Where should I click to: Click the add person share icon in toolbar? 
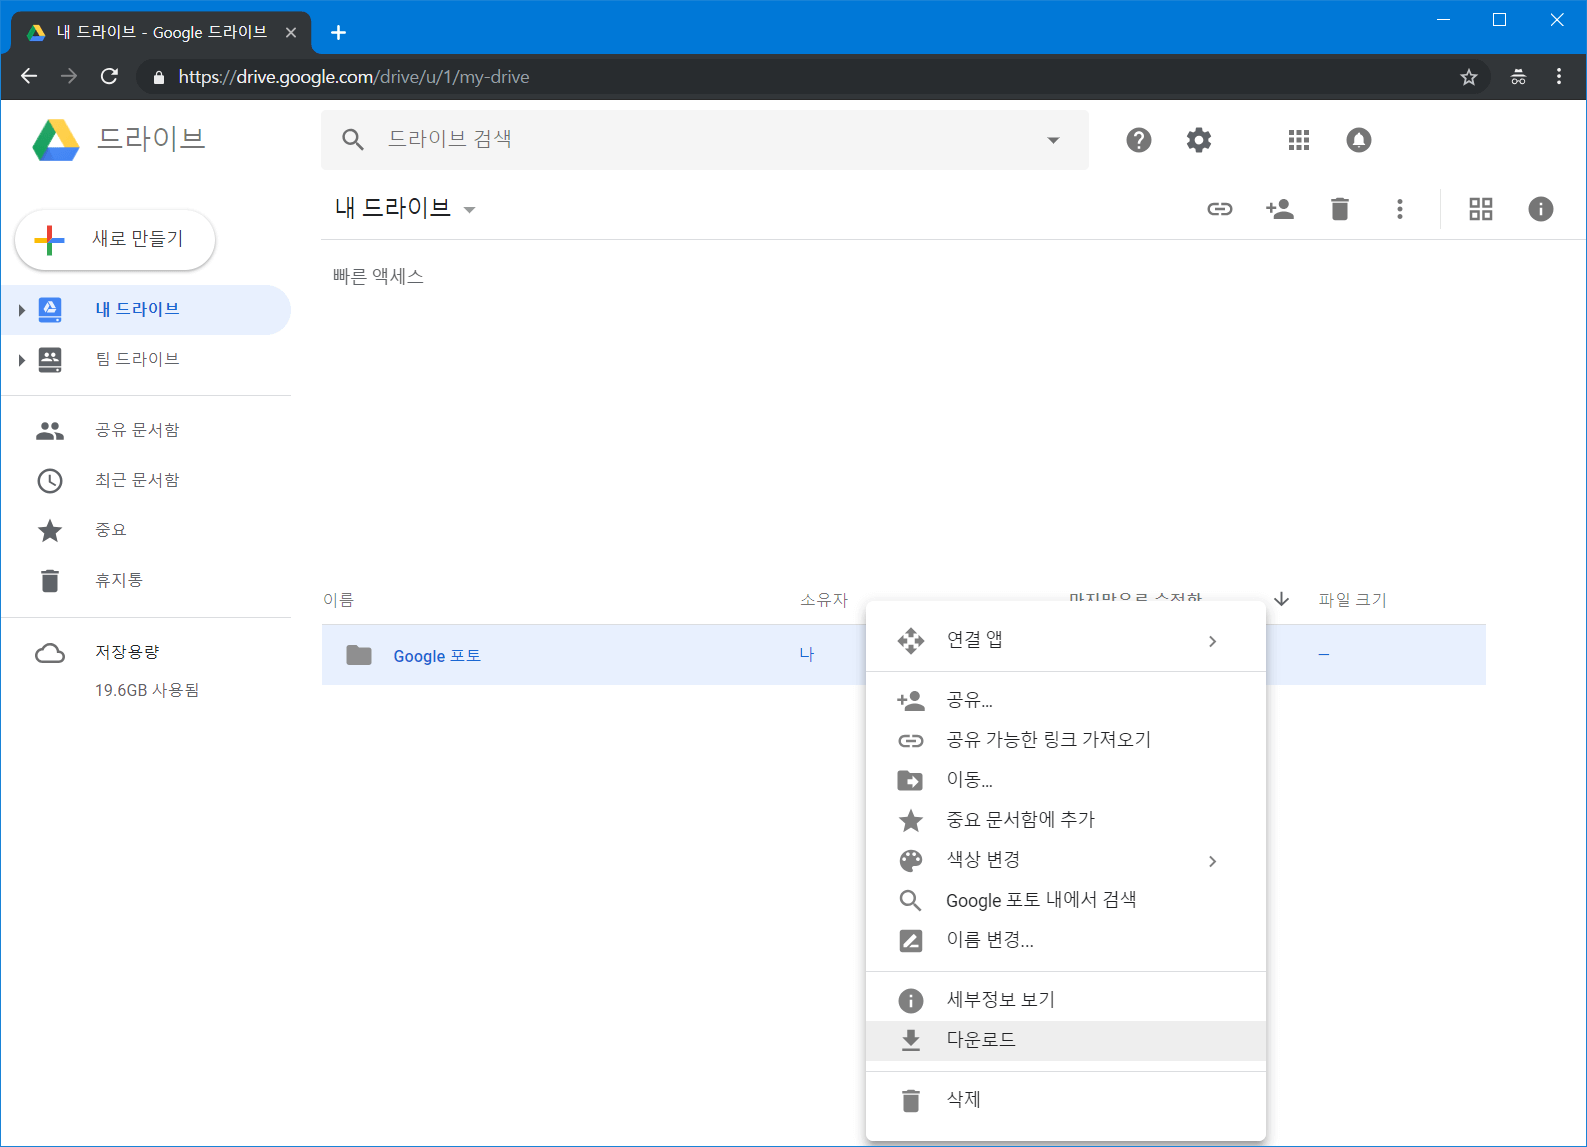point(1279,209)
